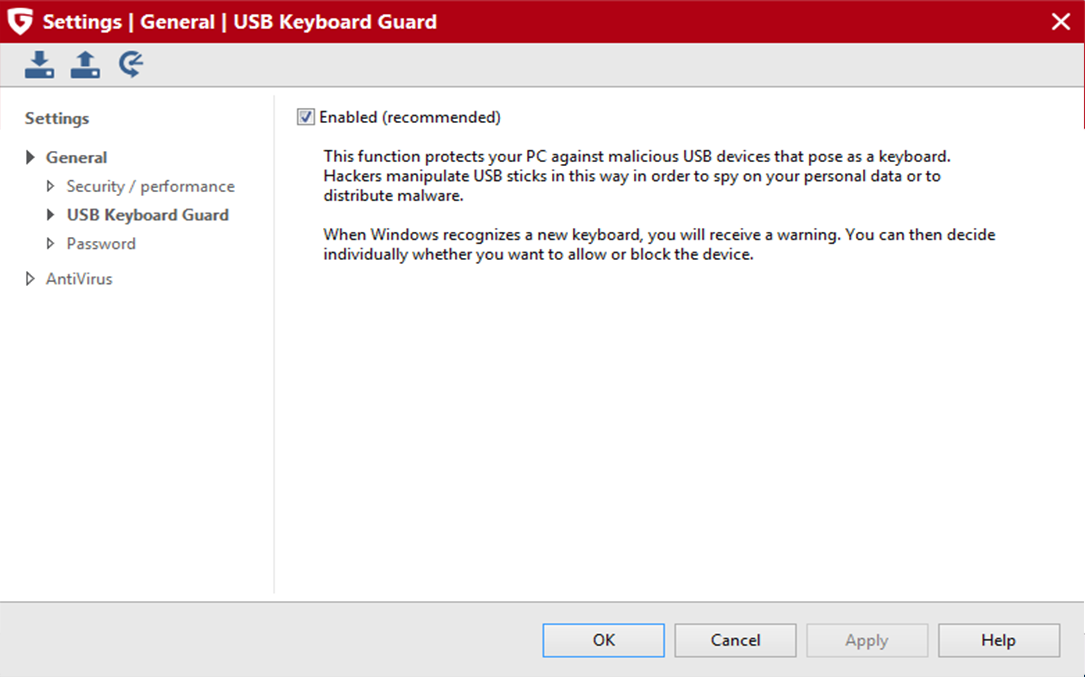Collapse the General tree node arrow
The width and height of the screenshot is (1085, 677).
[31, 157]
